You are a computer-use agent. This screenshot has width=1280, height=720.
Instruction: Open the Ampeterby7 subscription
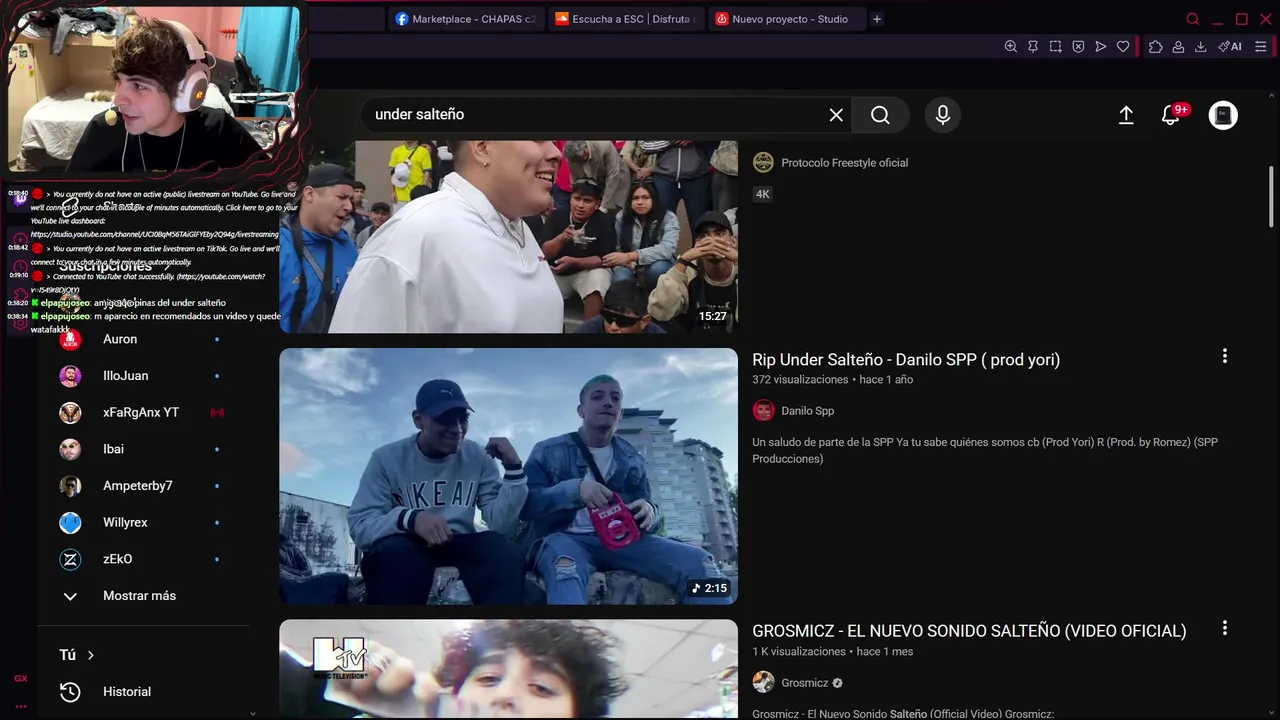145,486
